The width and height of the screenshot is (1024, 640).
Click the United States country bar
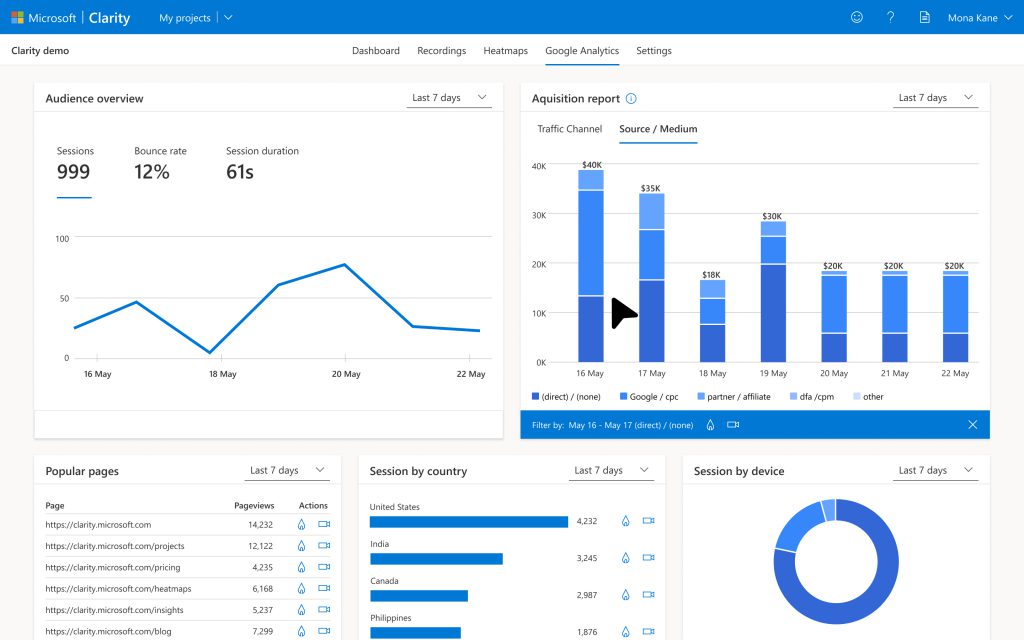click(x=469, y=522)
